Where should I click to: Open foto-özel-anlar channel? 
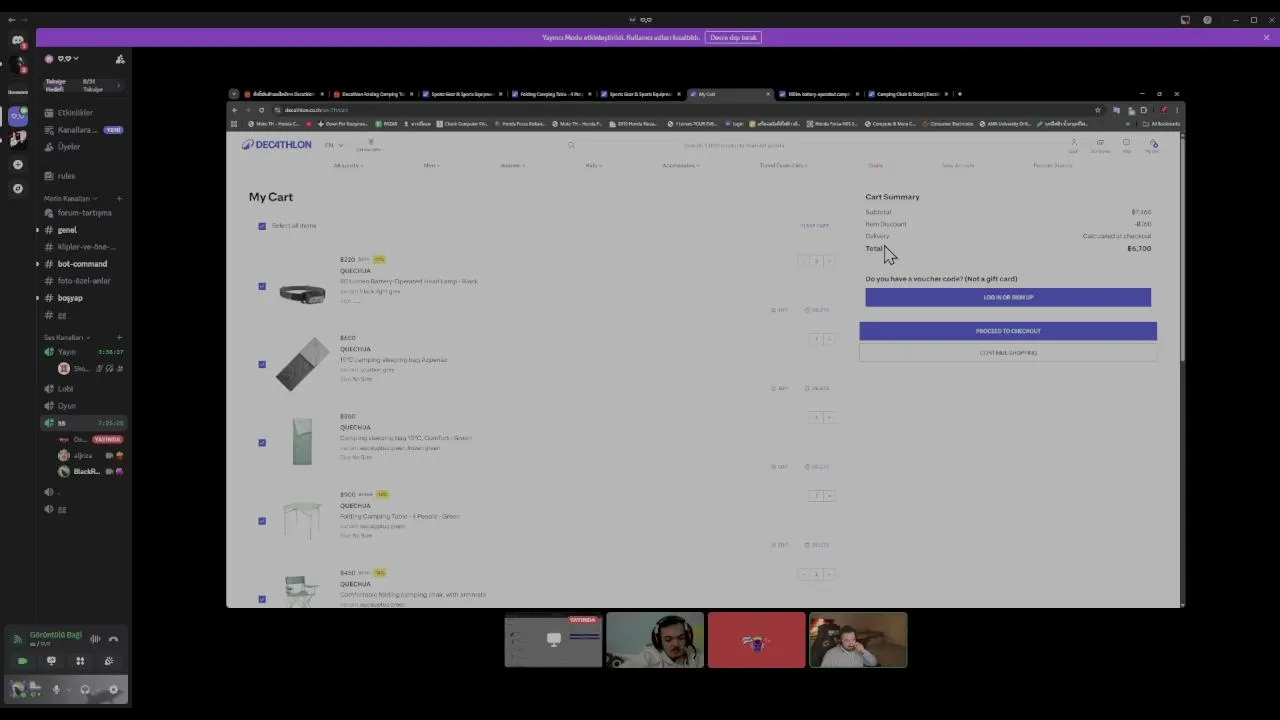(x=84, y=281)
